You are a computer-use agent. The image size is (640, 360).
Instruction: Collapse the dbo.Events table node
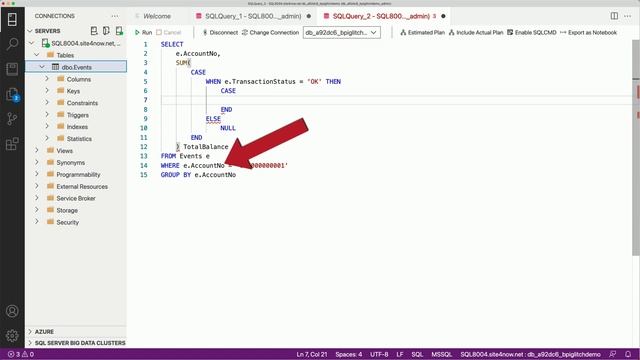(x=42, y=67)
